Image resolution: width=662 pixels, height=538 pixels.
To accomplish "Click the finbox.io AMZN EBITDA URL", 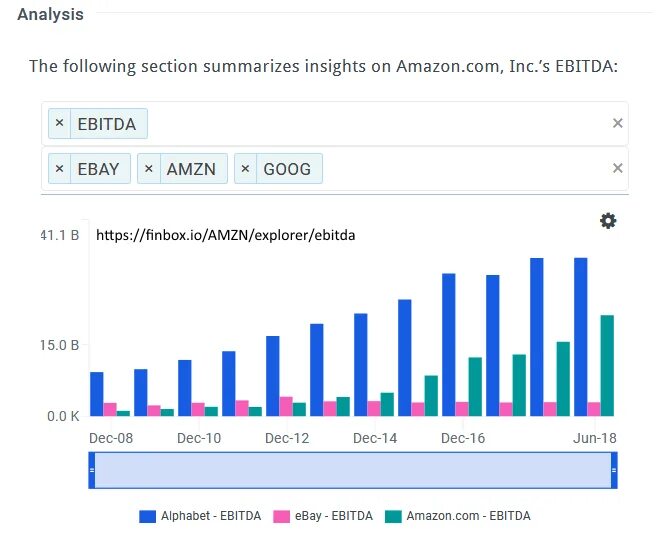I will (x=225, y=236).
